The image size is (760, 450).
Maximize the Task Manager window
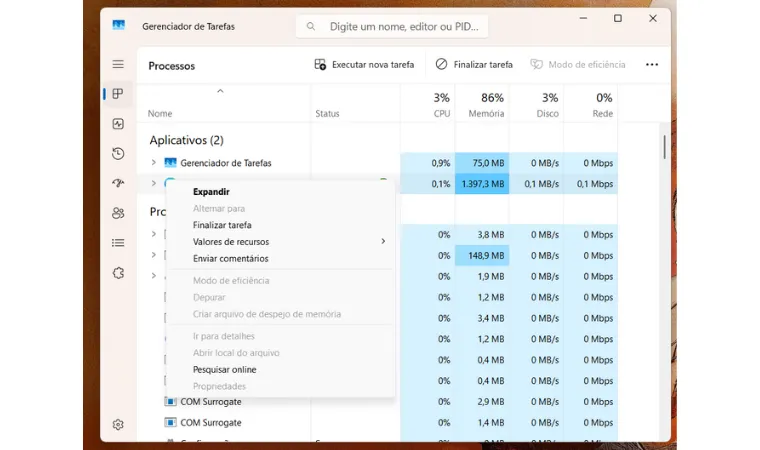click(618, 18)
